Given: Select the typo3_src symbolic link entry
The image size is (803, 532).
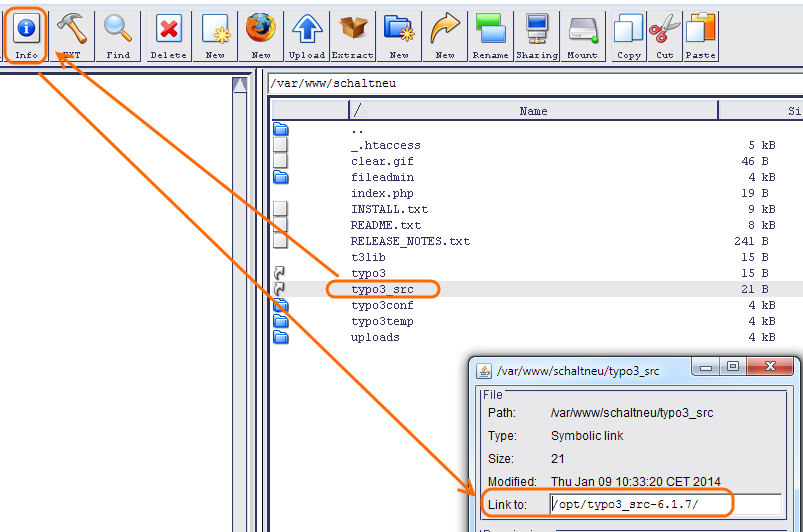Looking at the screenshot, I should point(382,289).
